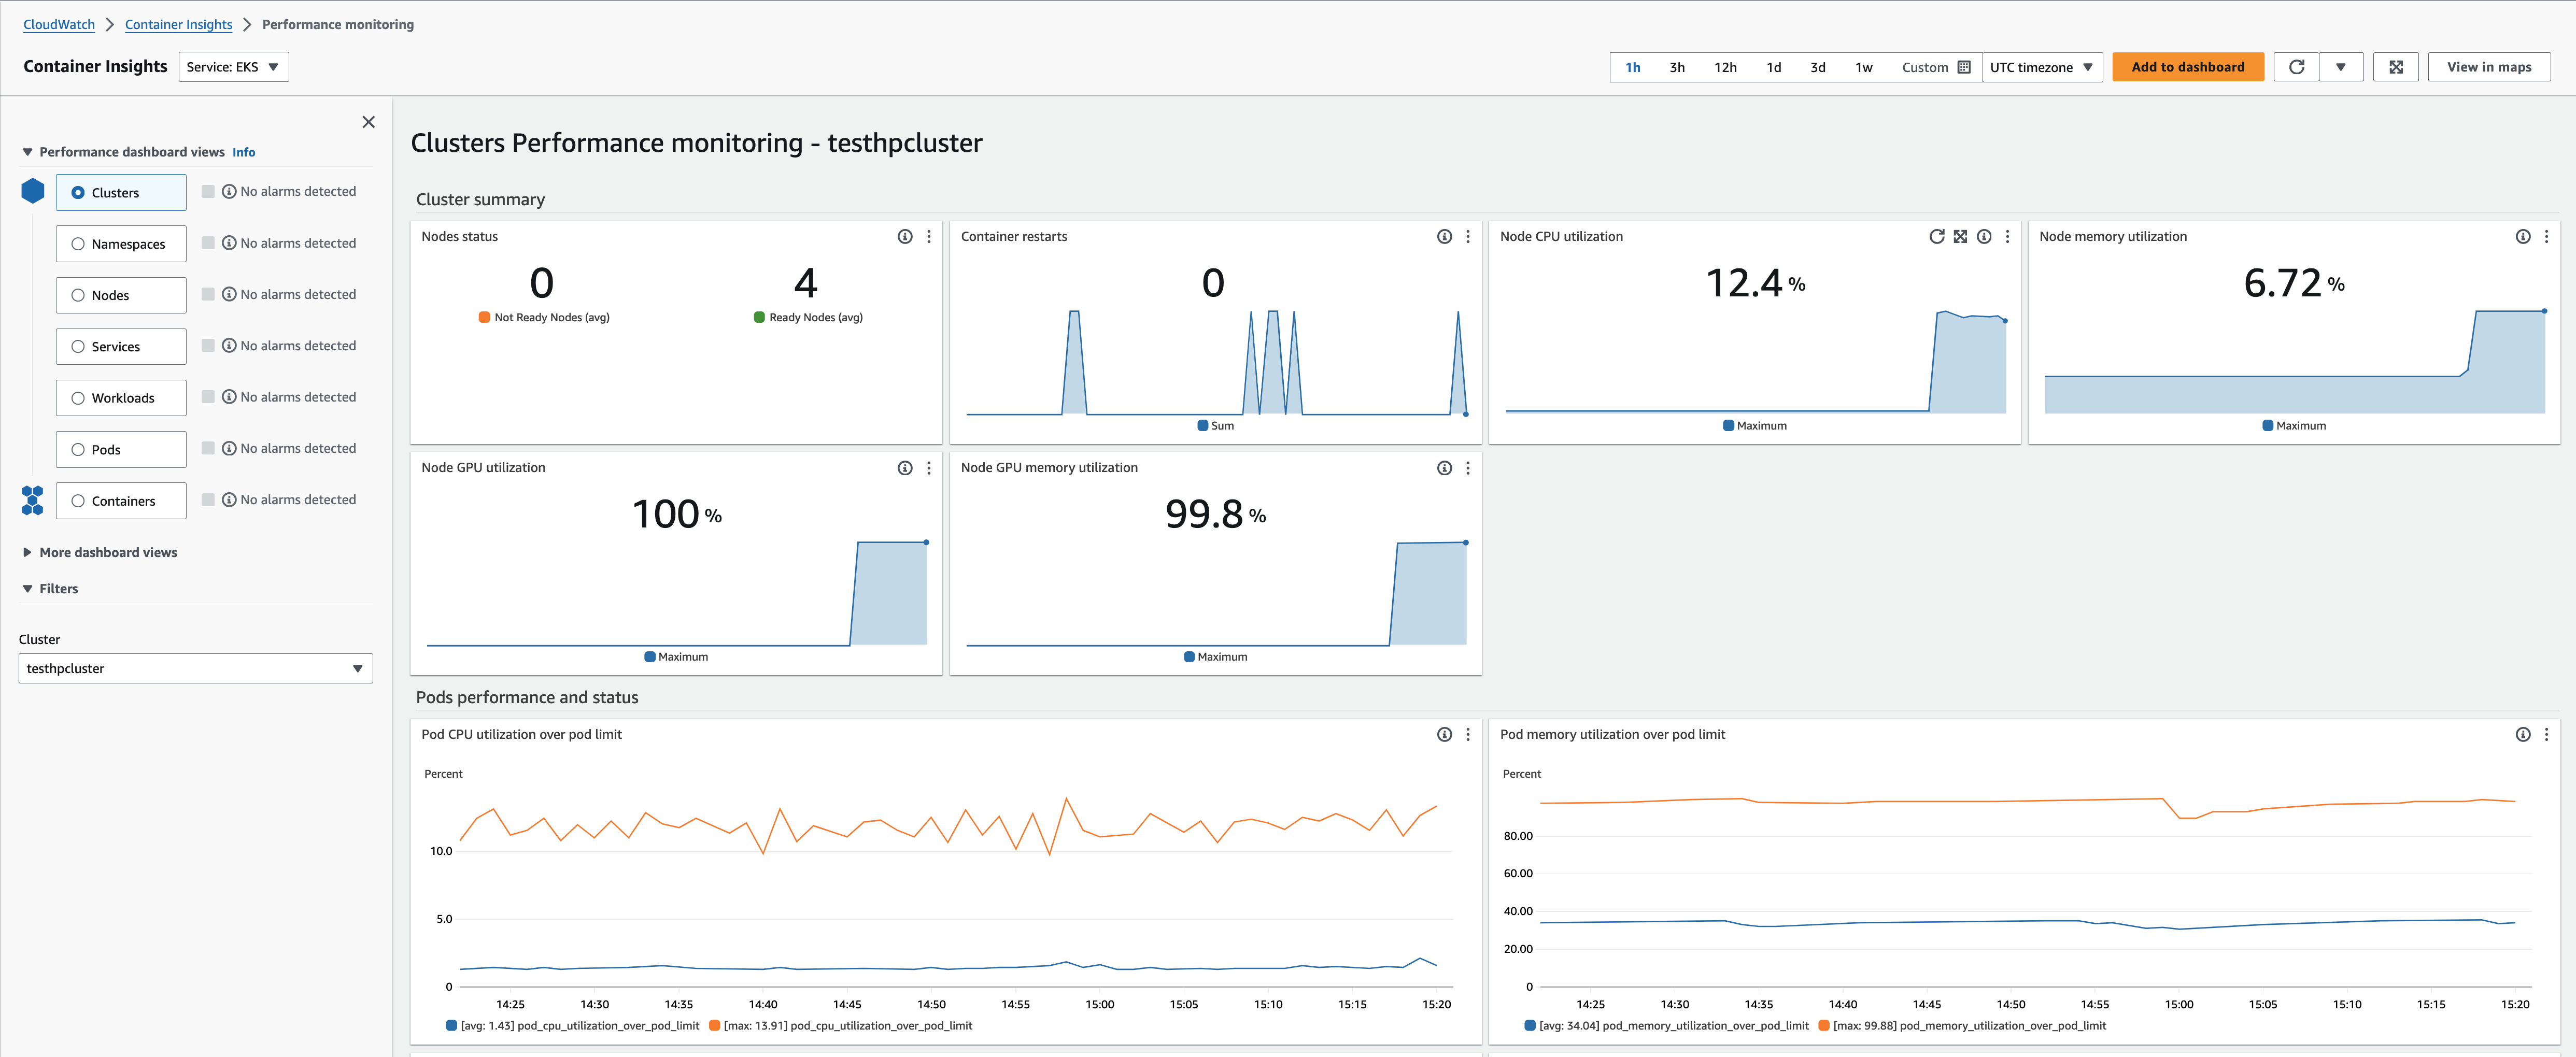This screenshot has width=2576, height=1057.
Task: Show info for Container restarts widget
Action: point(1444,237)
